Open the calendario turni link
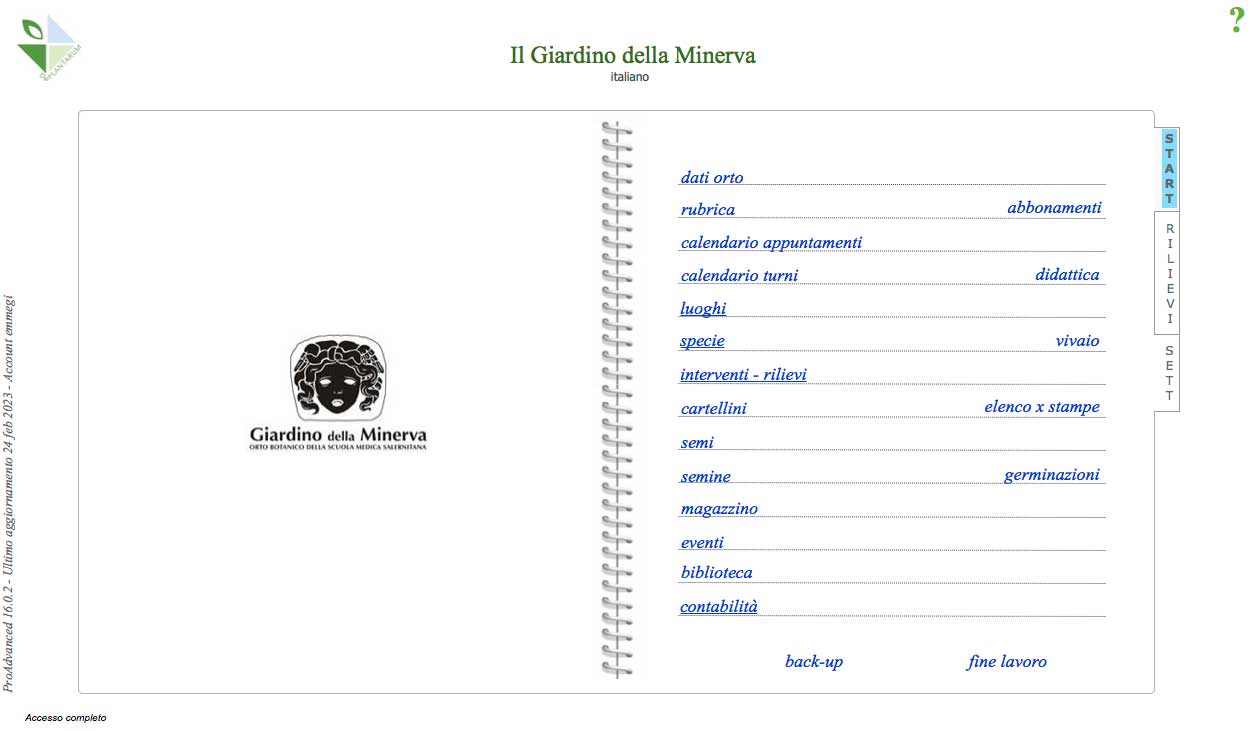This screenshot has height=731, width=1255. 739,275
